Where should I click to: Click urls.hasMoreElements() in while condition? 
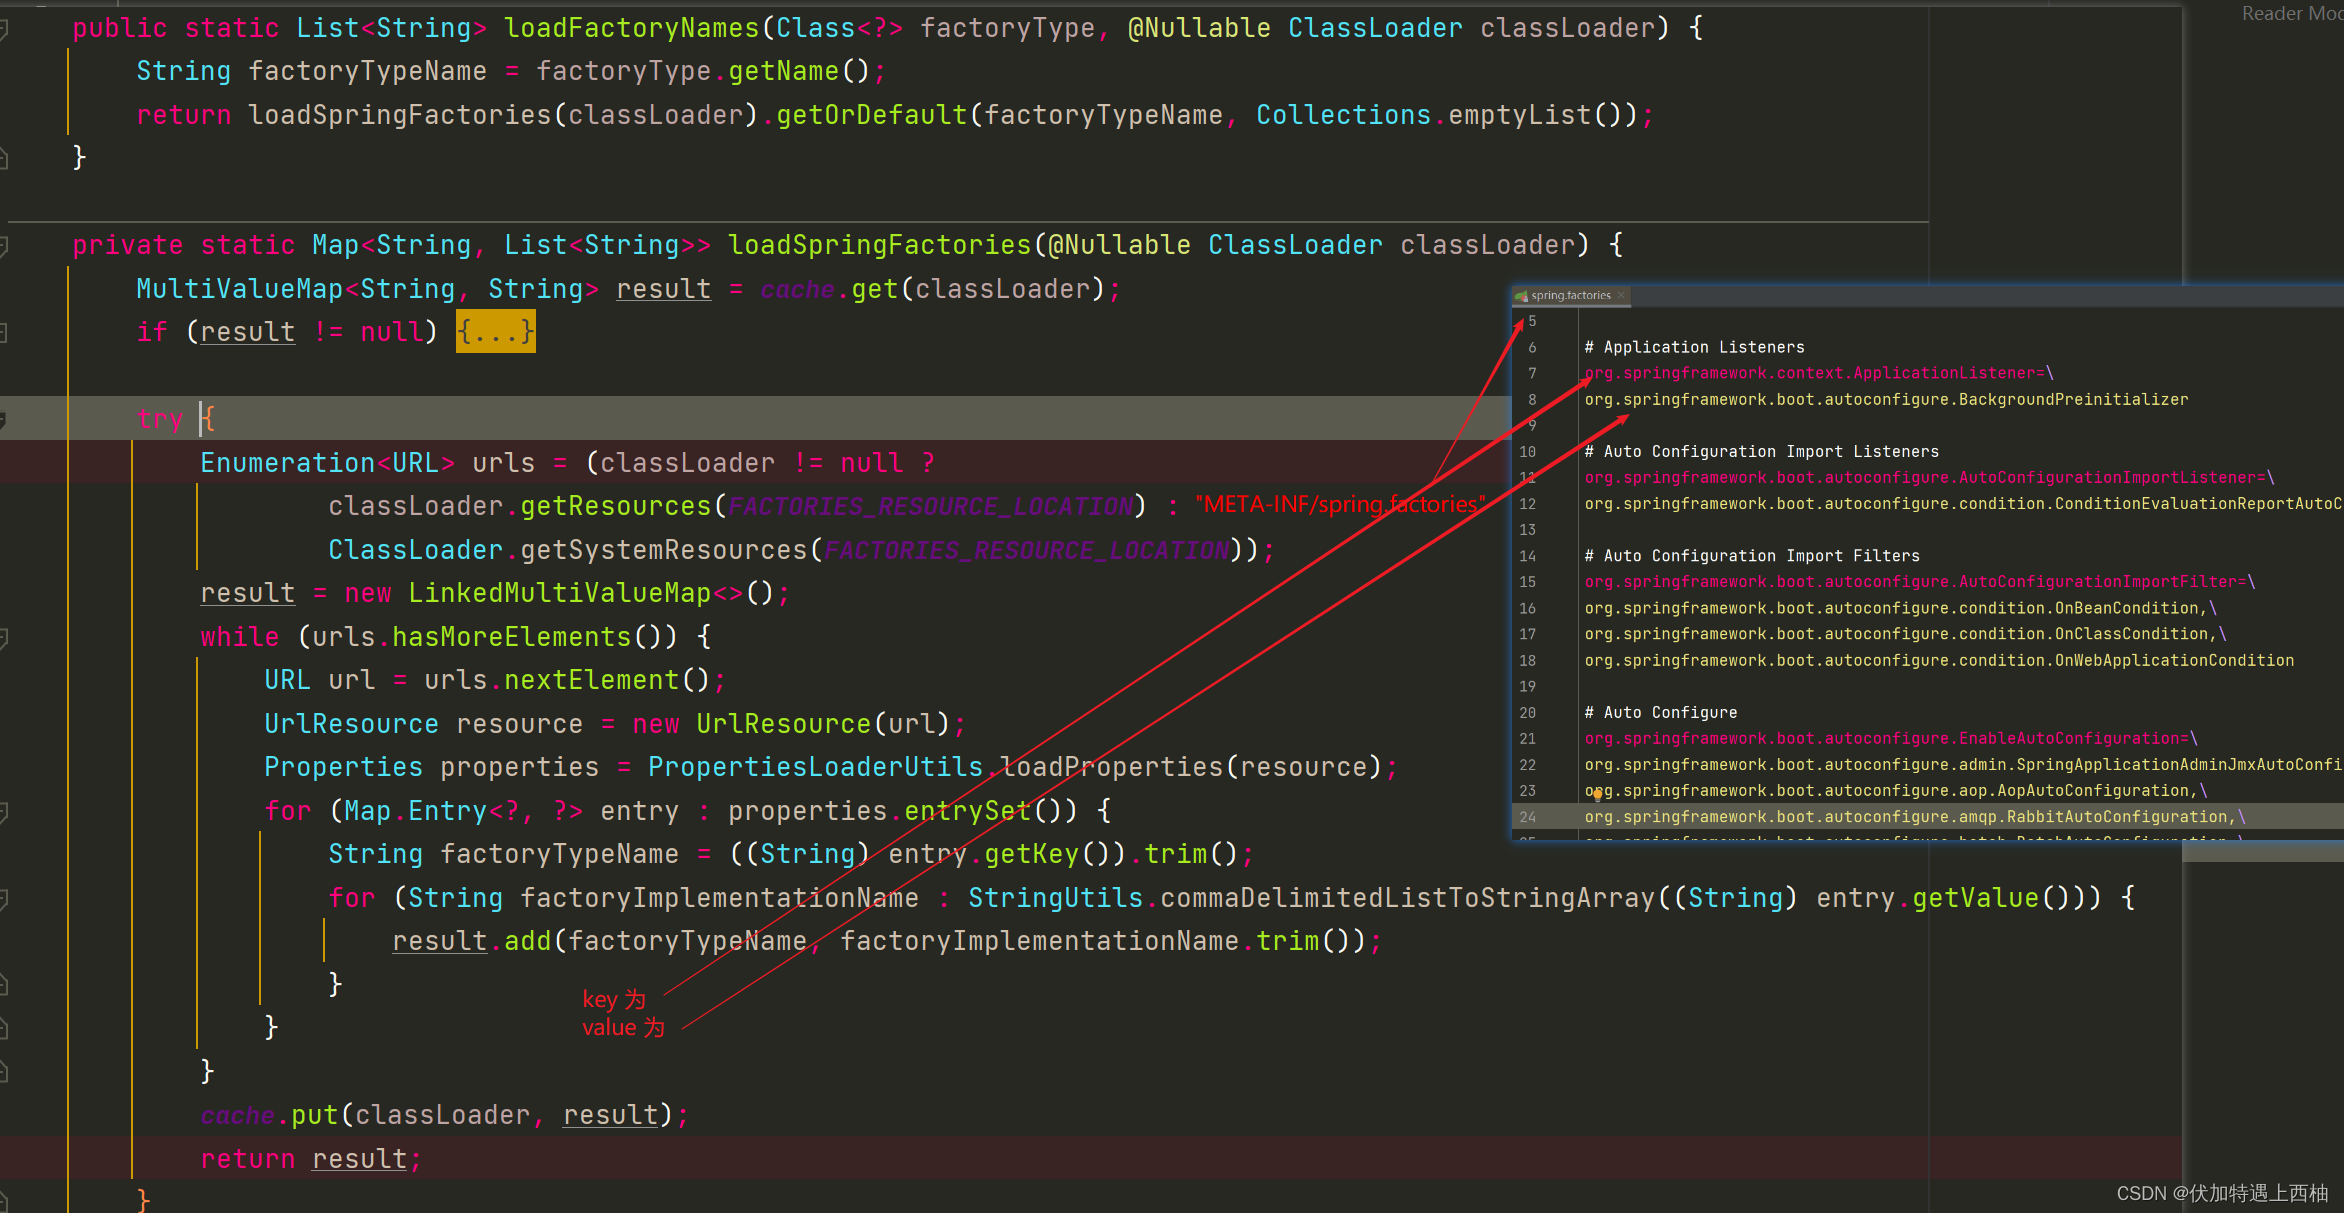point(495,637)
